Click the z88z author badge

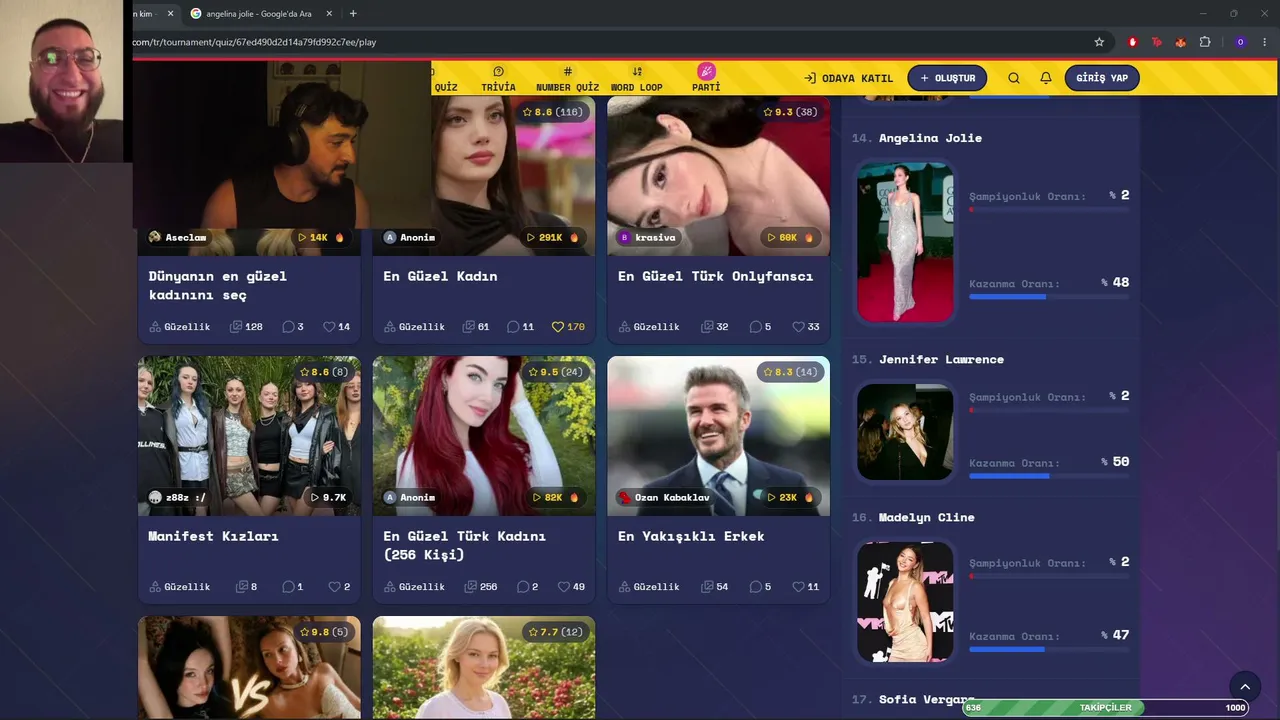point(177,497)
